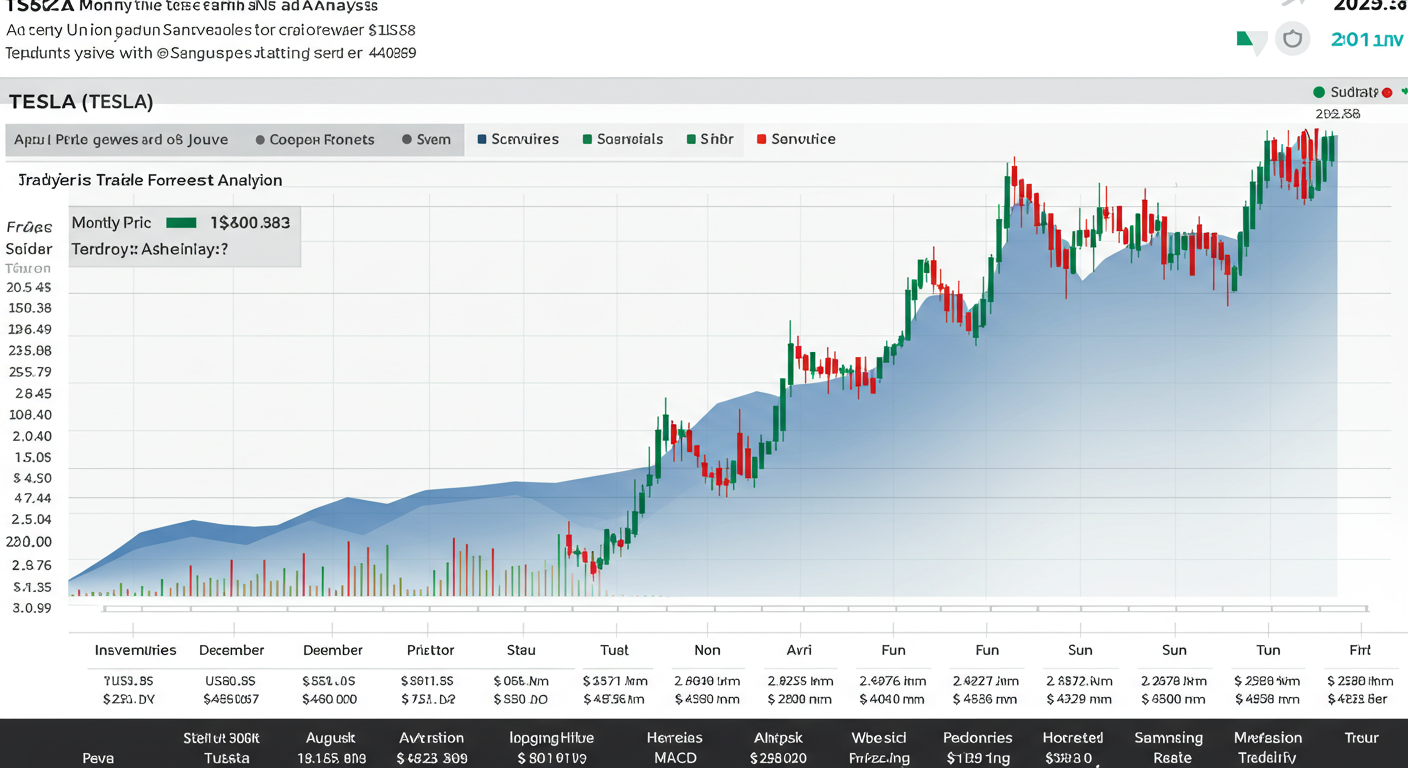Open the Herreias MACD indicator
Viewport: 1408px width, 768px height.
pos(675,748)
